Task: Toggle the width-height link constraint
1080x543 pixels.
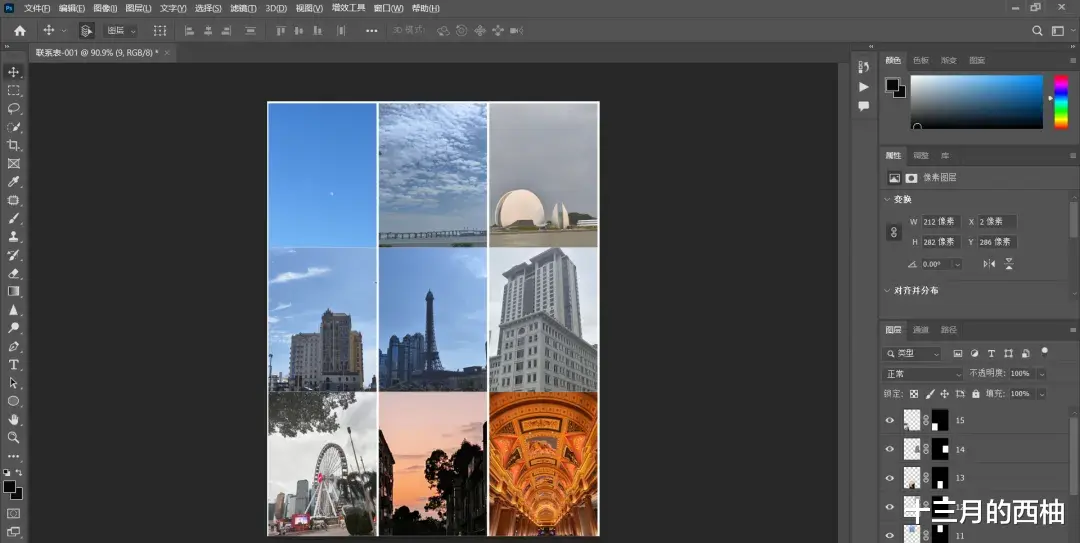Action: 894,232
